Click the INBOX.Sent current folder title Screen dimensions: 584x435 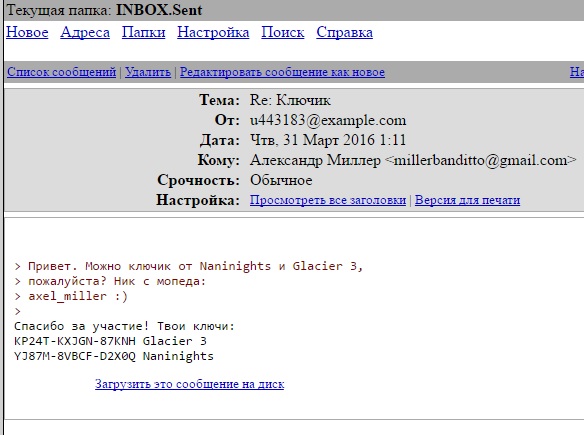pos(159,10)
